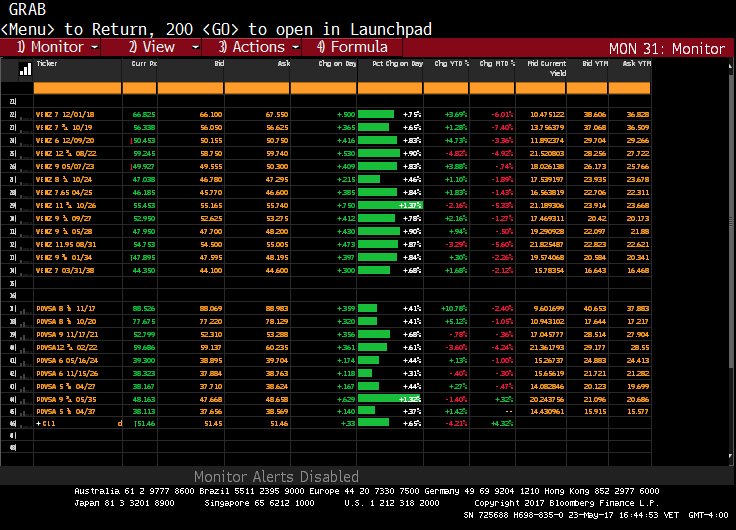The image size is (736, 530).
Task: Click the Ticker column header
Action: 47,63
